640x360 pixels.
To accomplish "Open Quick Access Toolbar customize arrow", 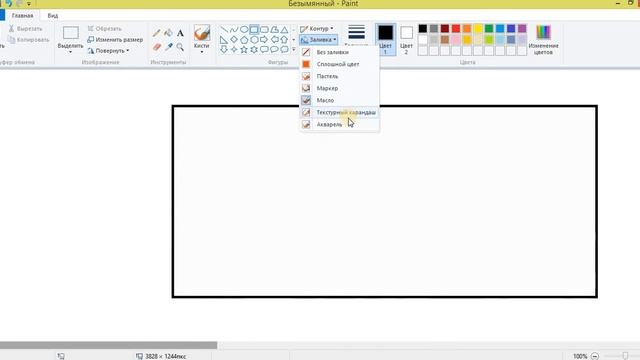I will pos(29,4).
